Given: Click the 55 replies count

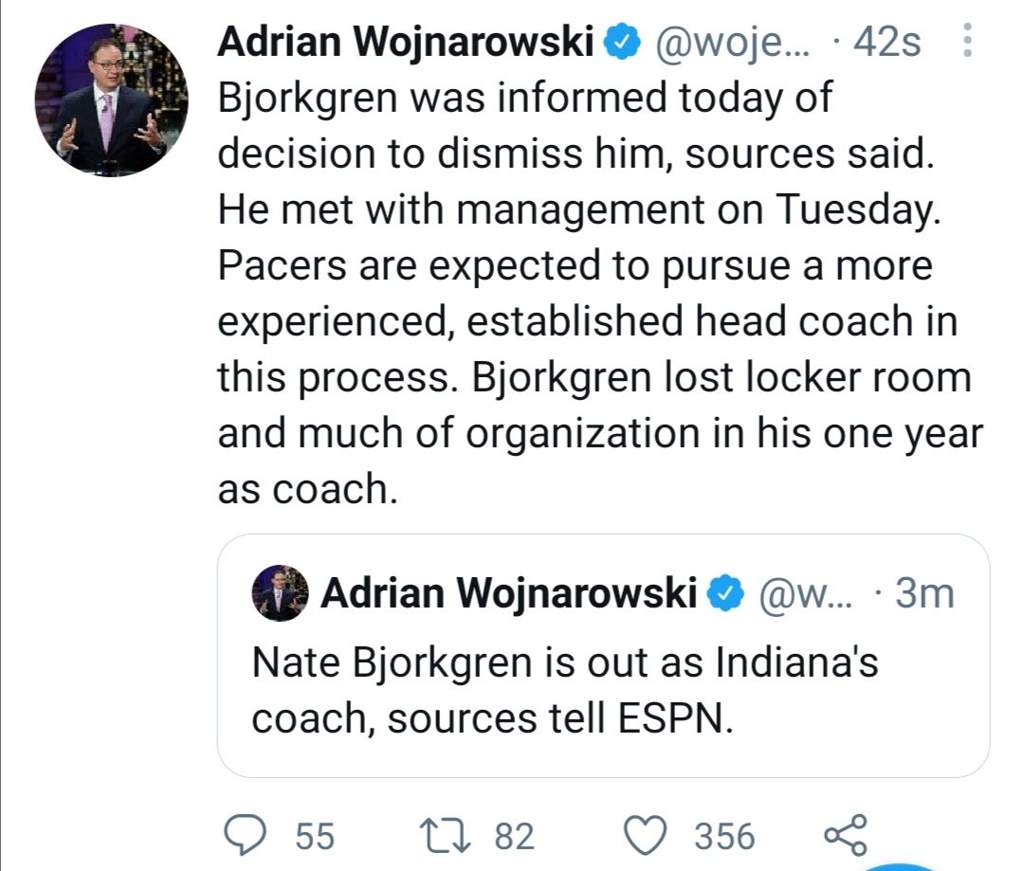Looking at the screenshot, I should (x=315, y=837).
